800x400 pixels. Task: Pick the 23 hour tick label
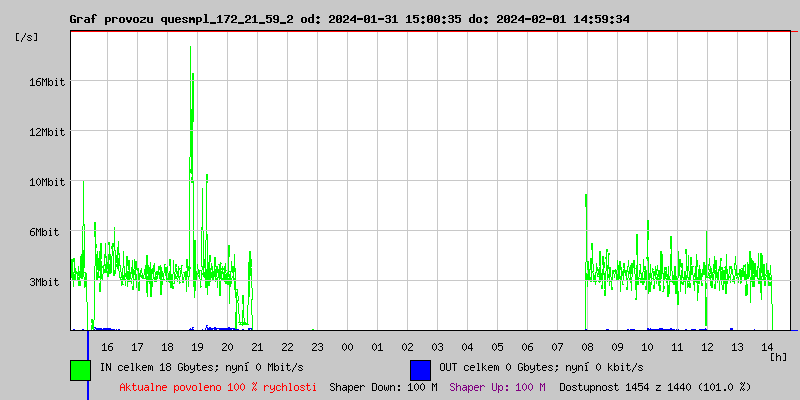317,347
